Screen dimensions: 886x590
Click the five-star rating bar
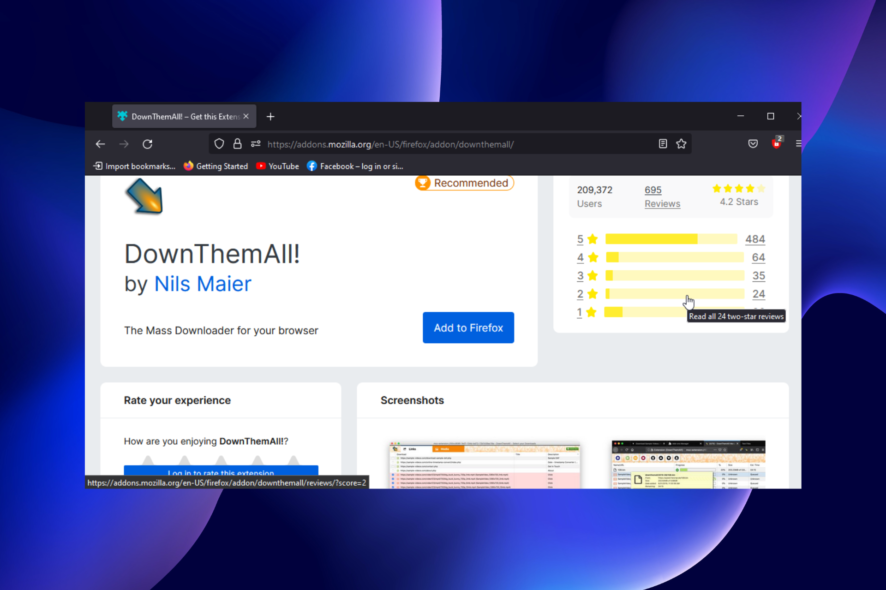pyautogui.click(x=671, y=239)
